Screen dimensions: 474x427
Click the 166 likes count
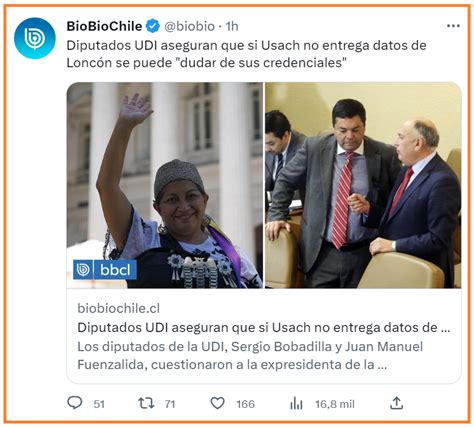click(245, 404)
